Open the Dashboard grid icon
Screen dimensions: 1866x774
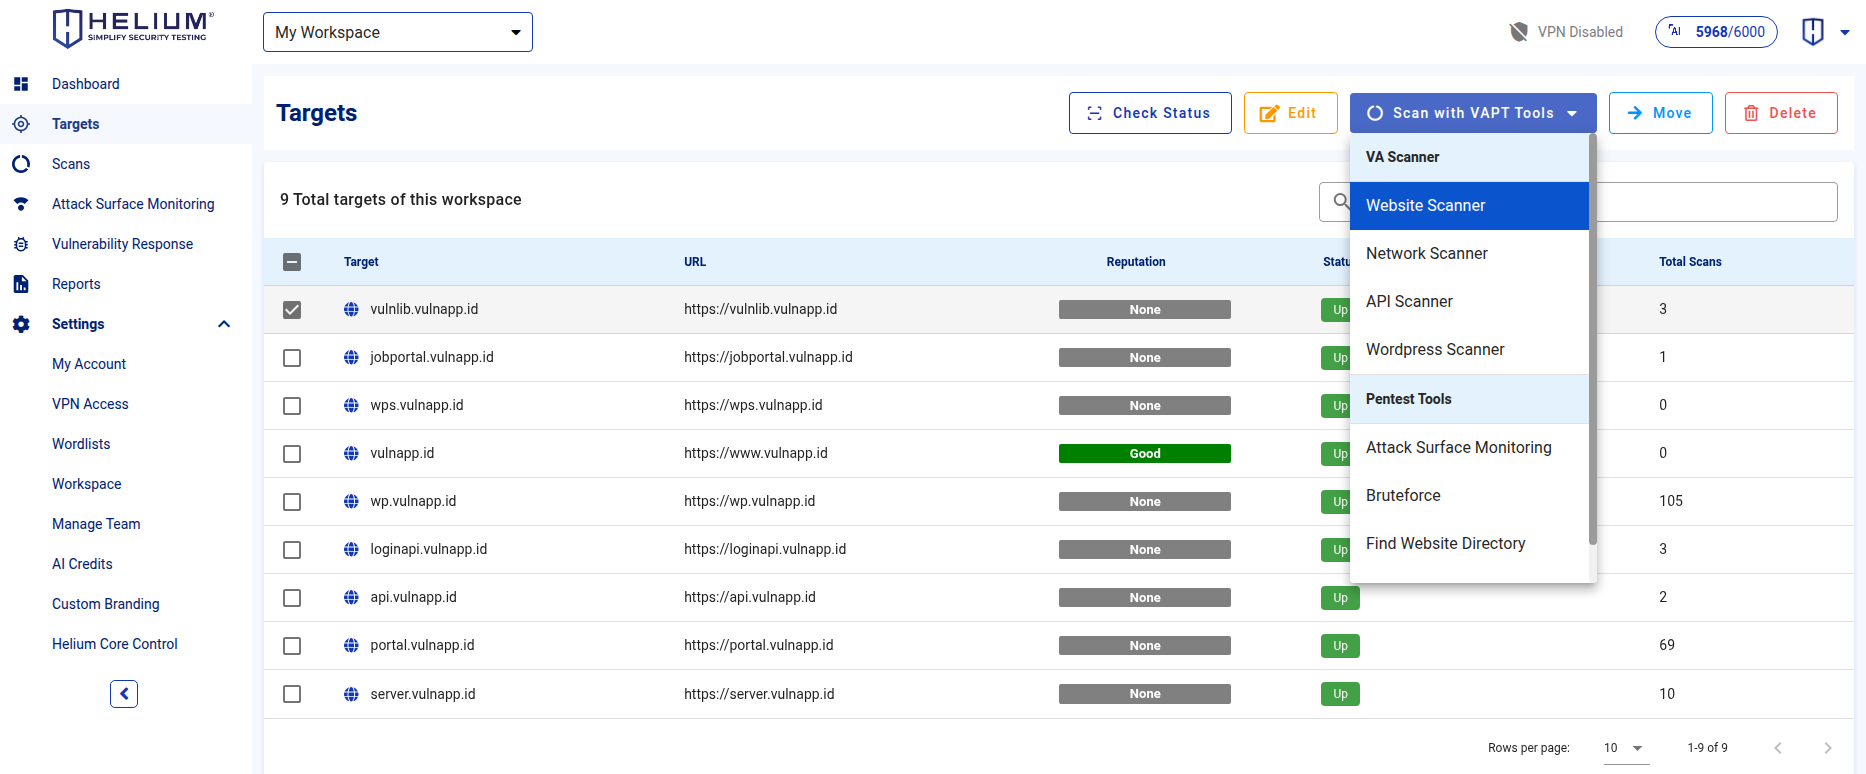(21, 84)
